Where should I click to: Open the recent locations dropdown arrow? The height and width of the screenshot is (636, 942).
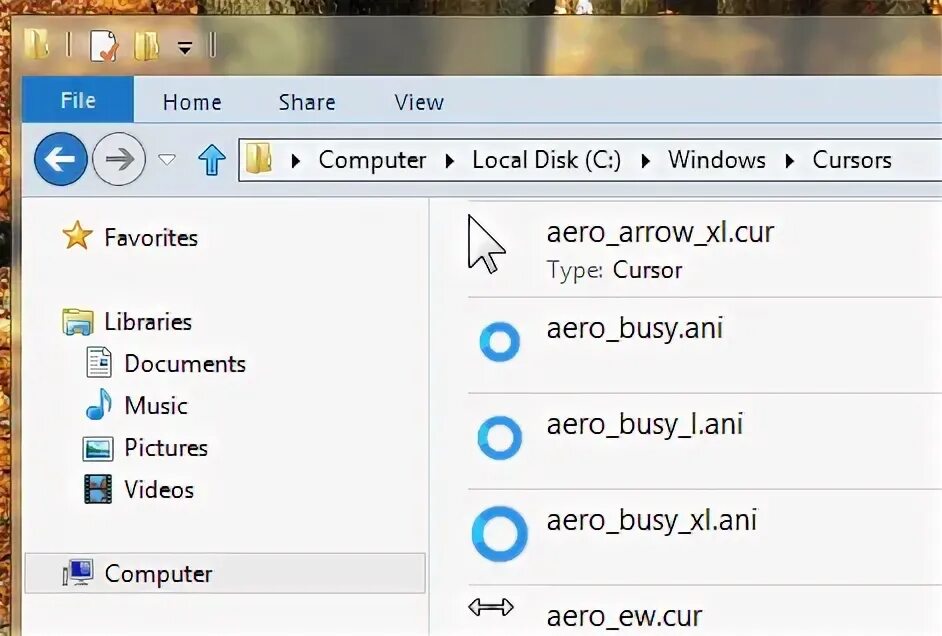coord(166,160)
